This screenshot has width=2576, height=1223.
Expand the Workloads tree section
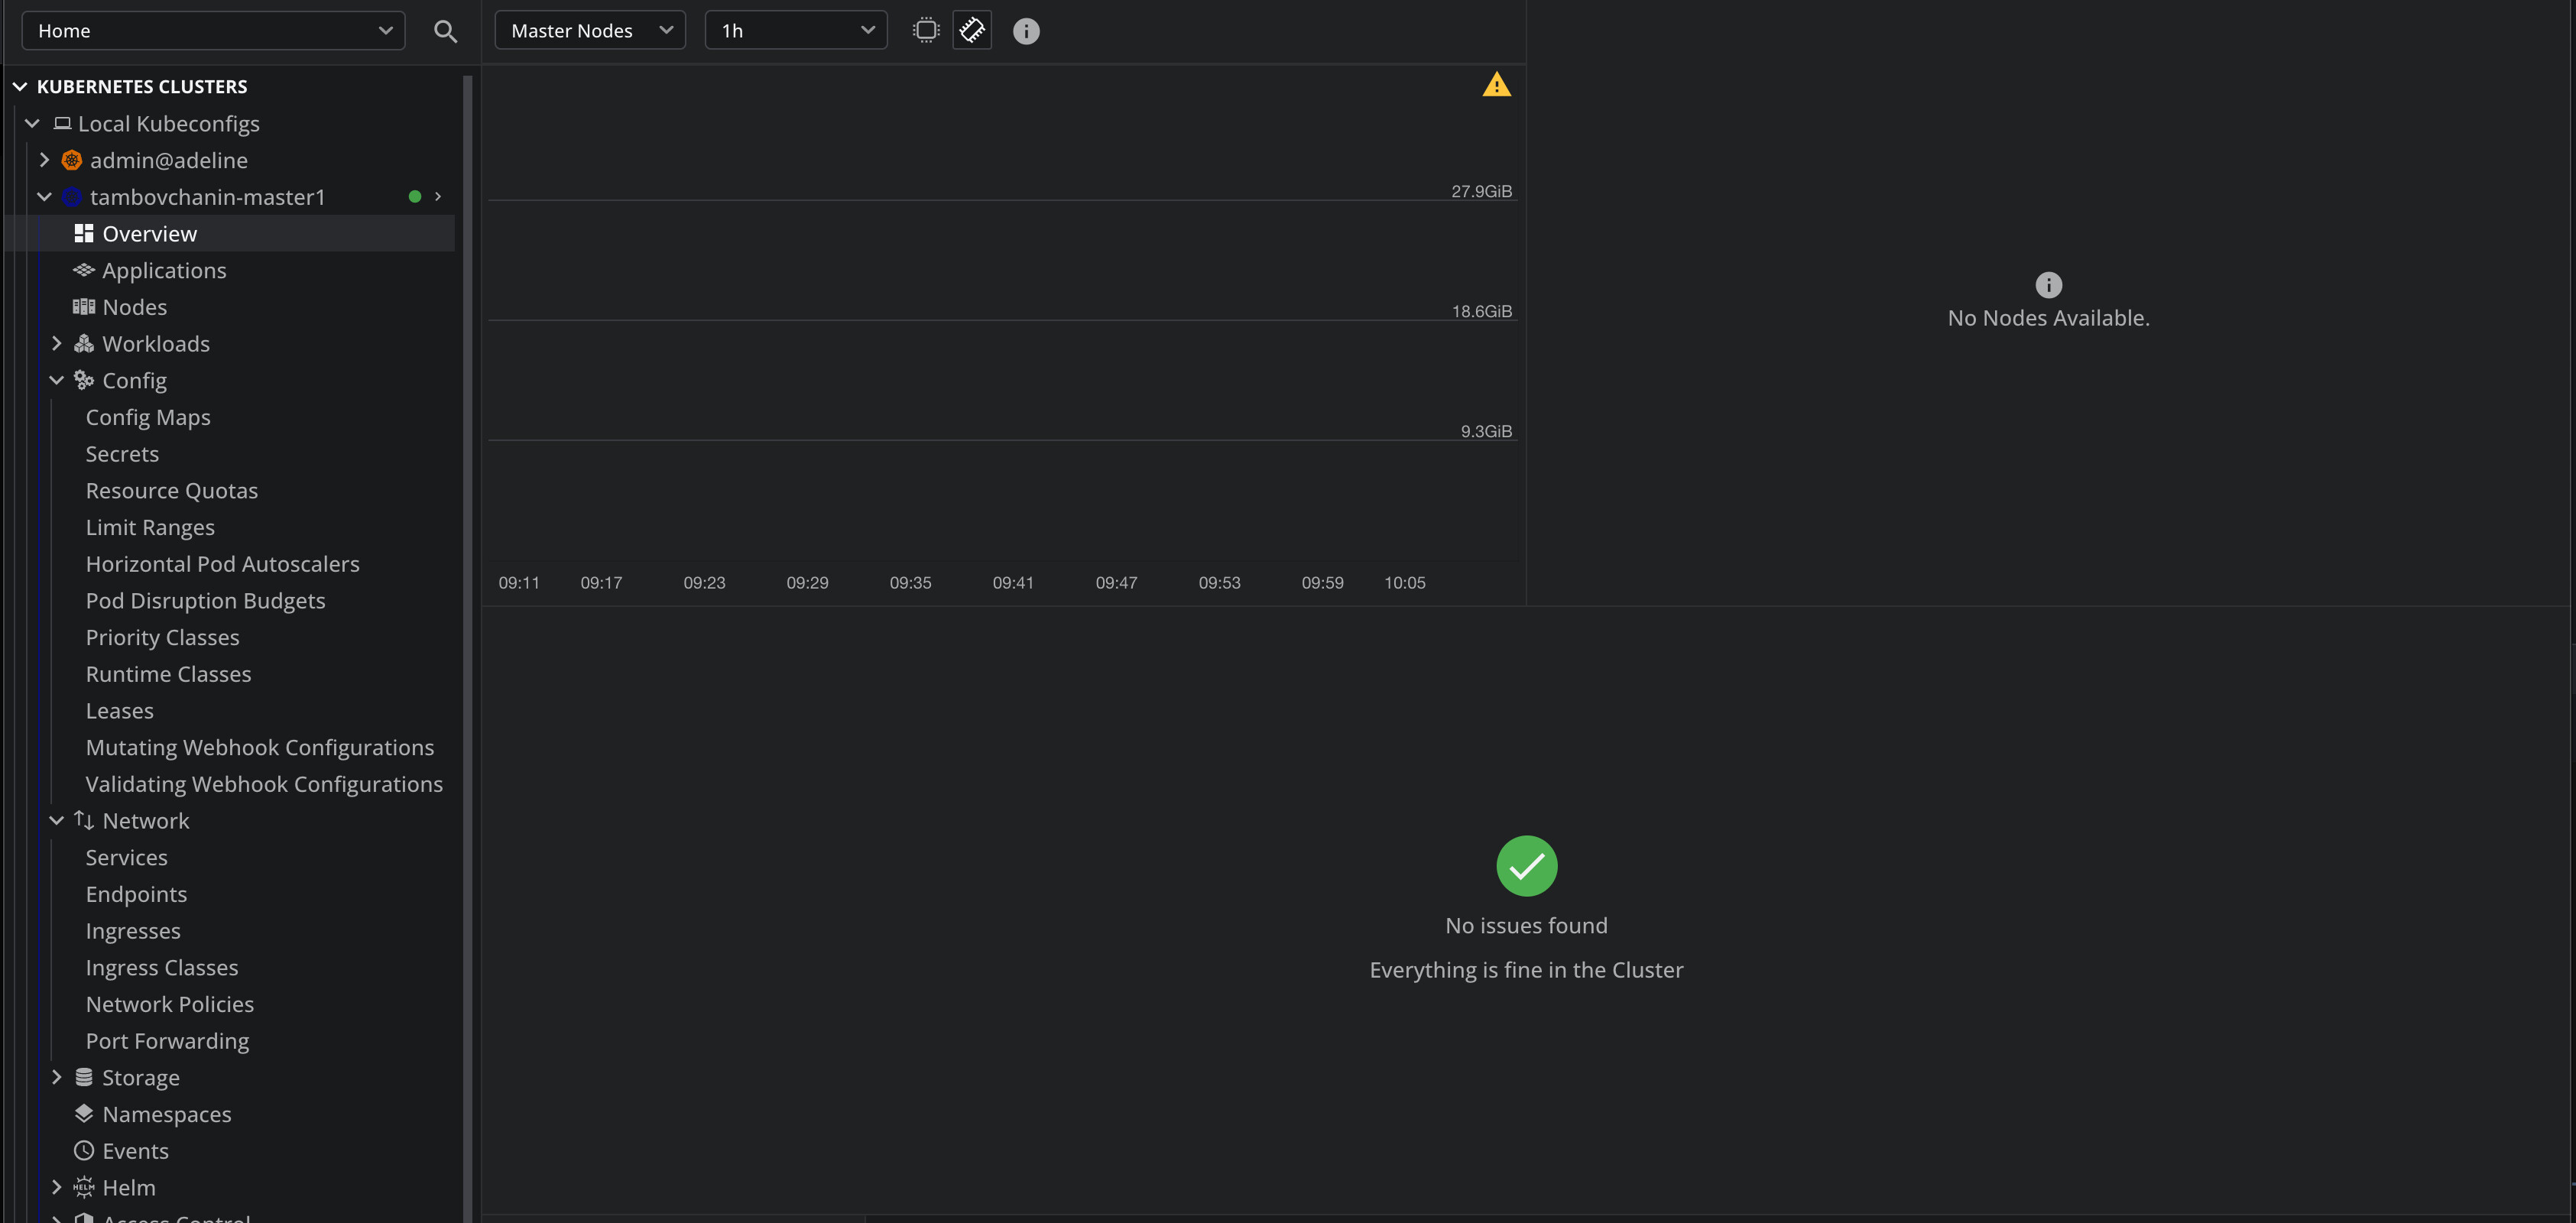57,343
